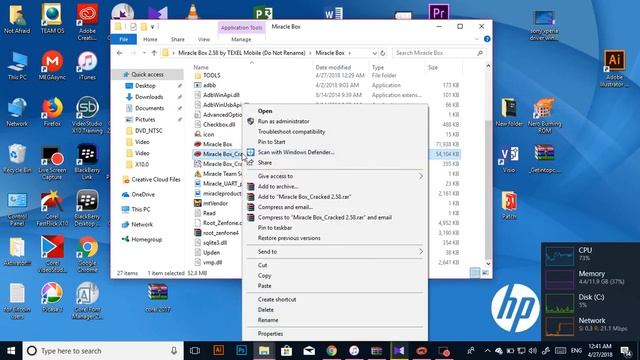Sort files by Size column
Image resolution: width=640 pixels, height=360 pixels.
(433, 67)
